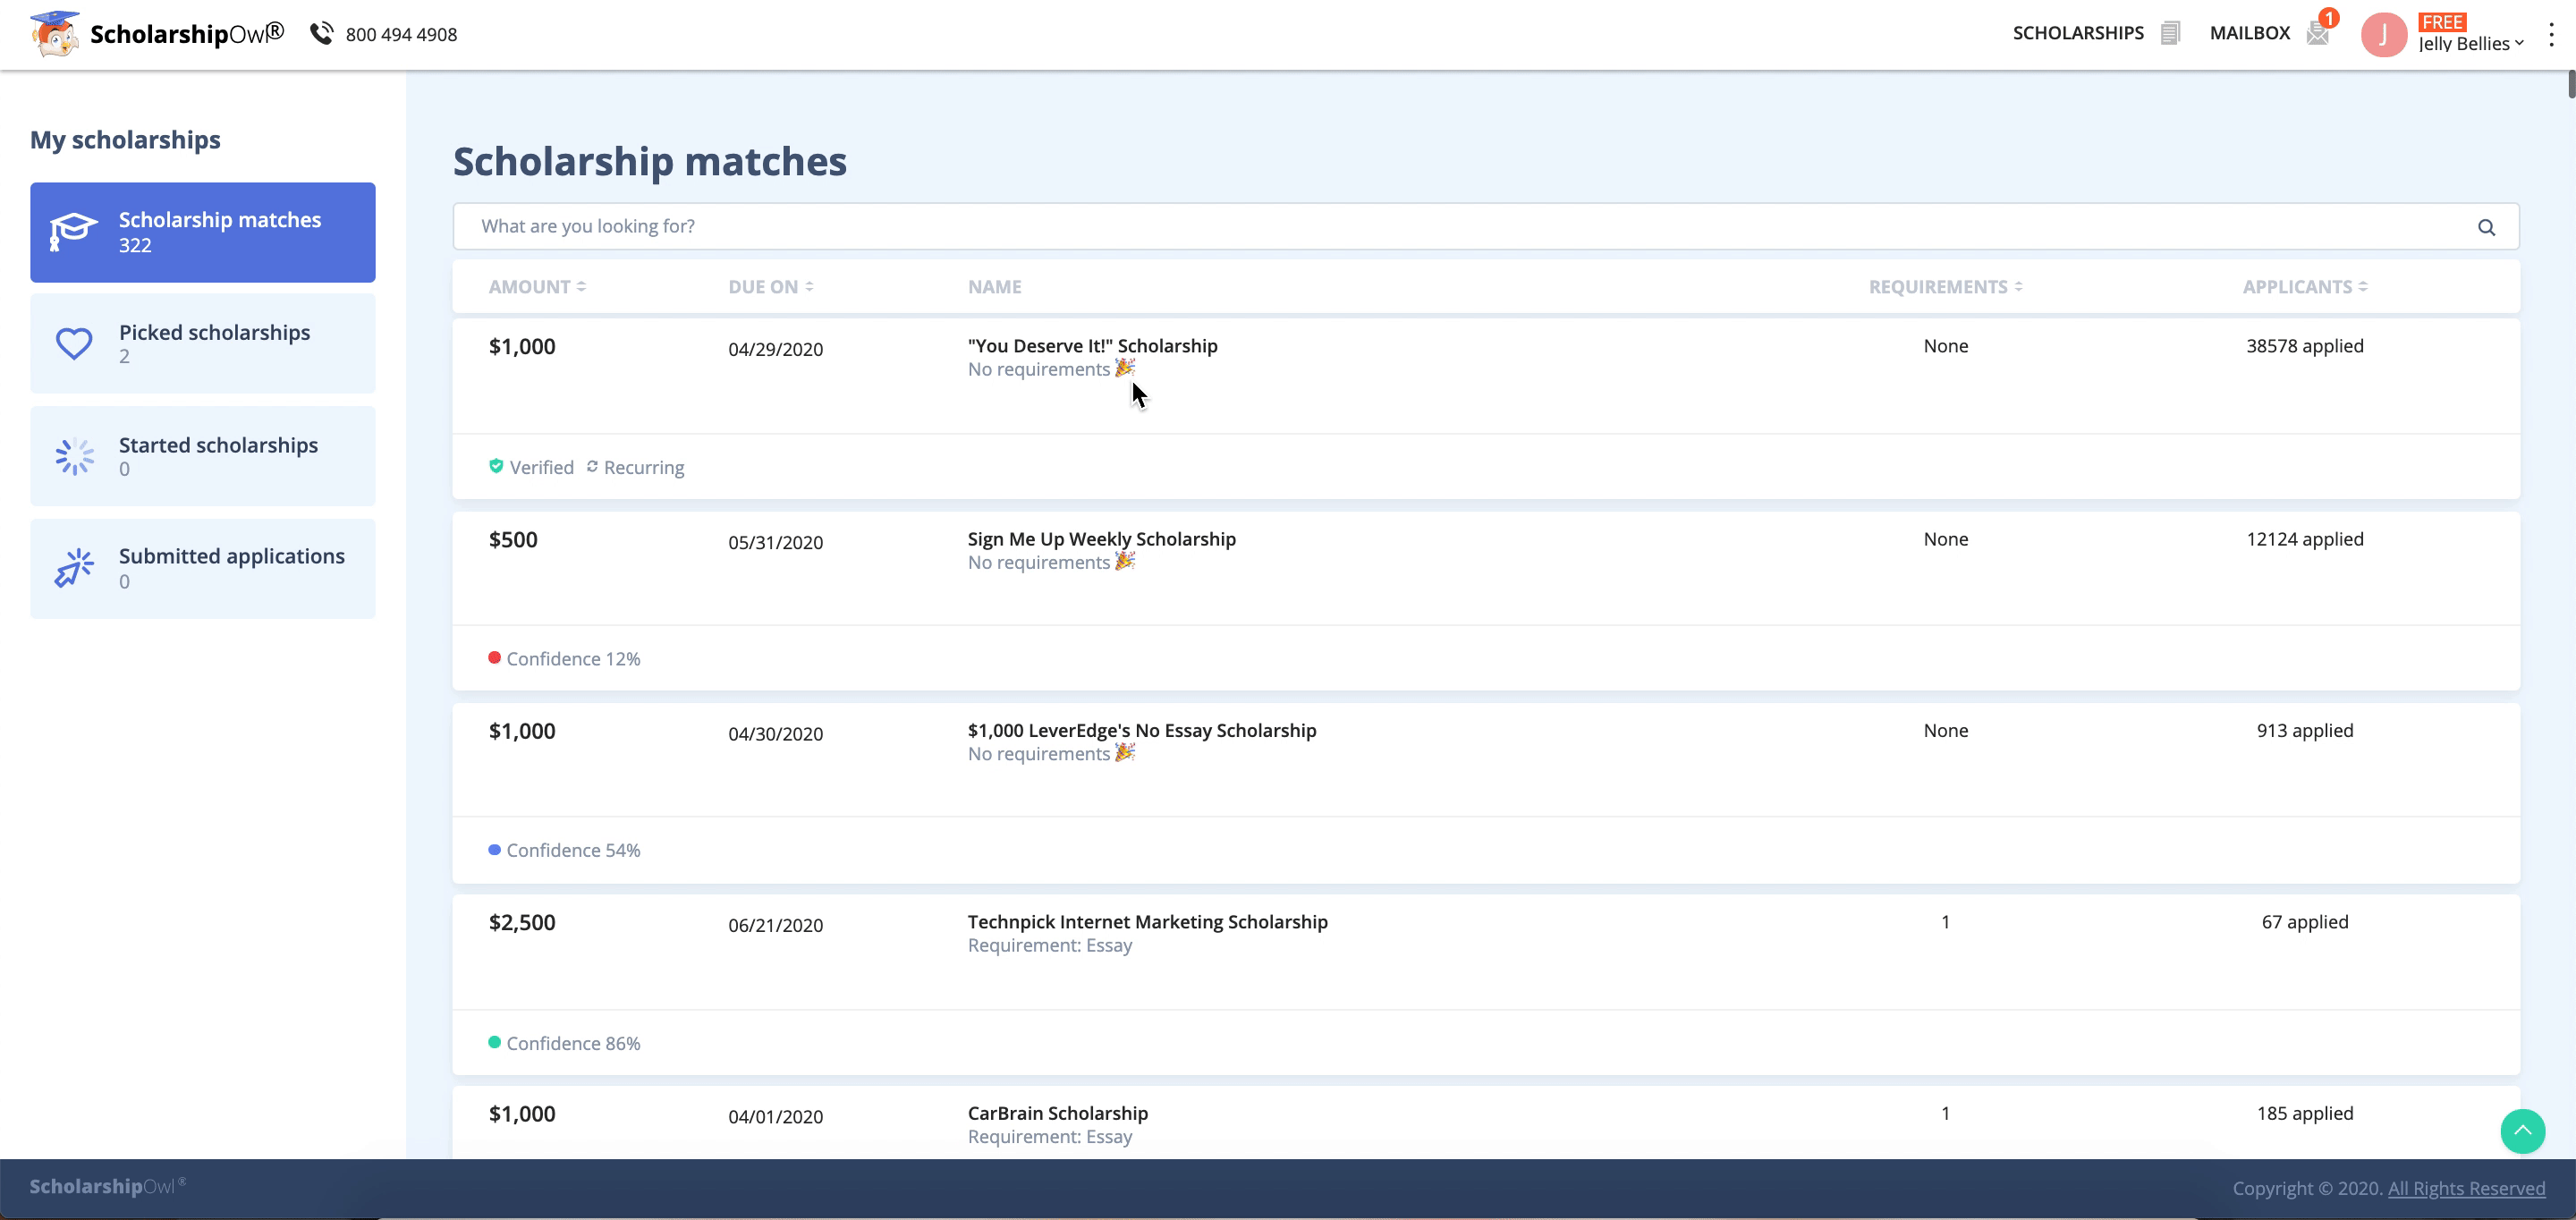Click the red notification badge on mailbox
The width and height of the screenshot is (2576, 1220).
(x=2329, y=18)
